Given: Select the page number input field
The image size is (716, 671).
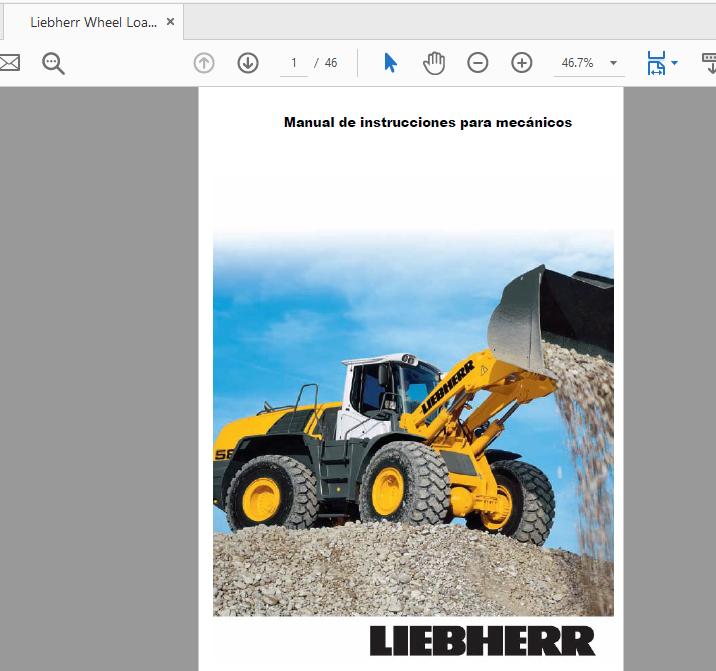Looking at the screenshot, I should pyautogui.click(x=294, y=63).
